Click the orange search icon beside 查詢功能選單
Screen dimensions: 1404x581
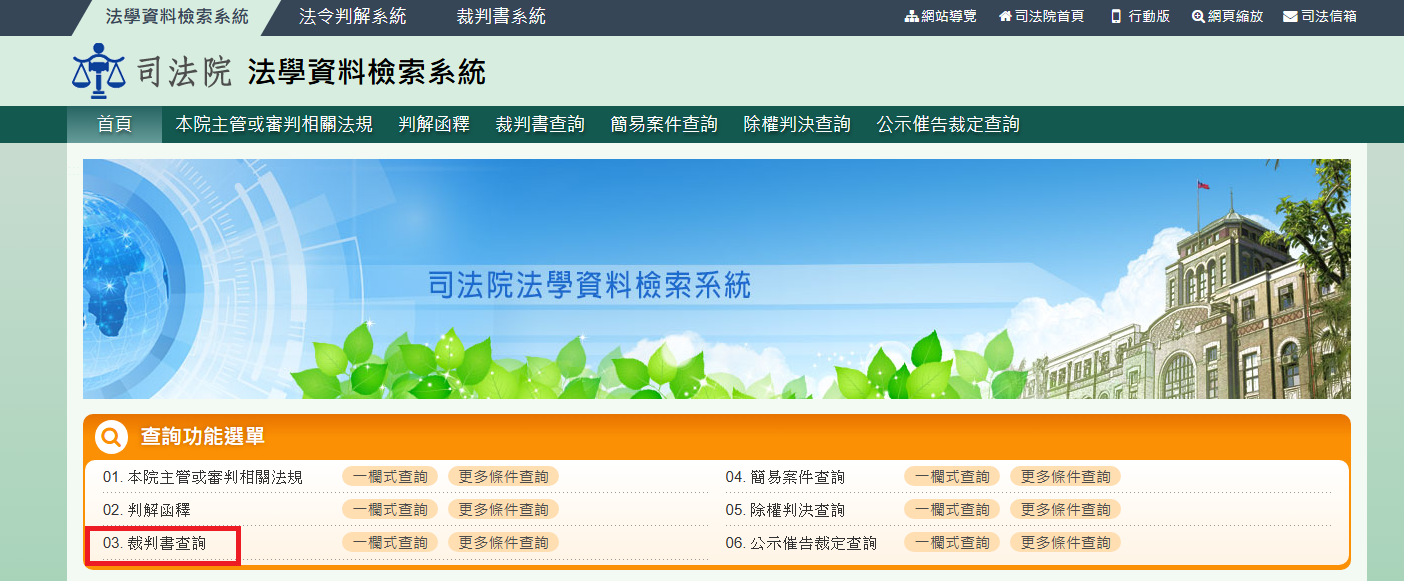111,437
